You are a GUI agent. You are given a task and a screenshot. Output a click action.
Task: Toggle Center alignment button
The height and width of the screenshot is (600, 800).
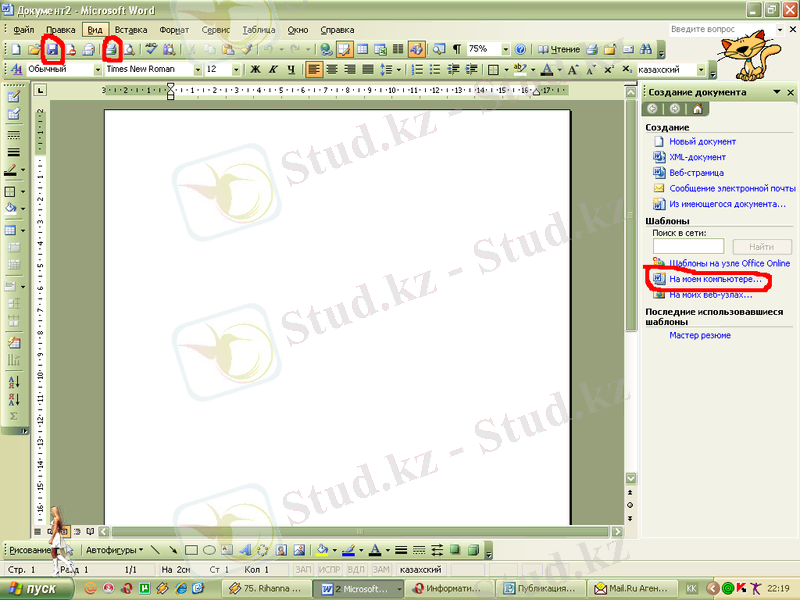(x=332, y=69)
